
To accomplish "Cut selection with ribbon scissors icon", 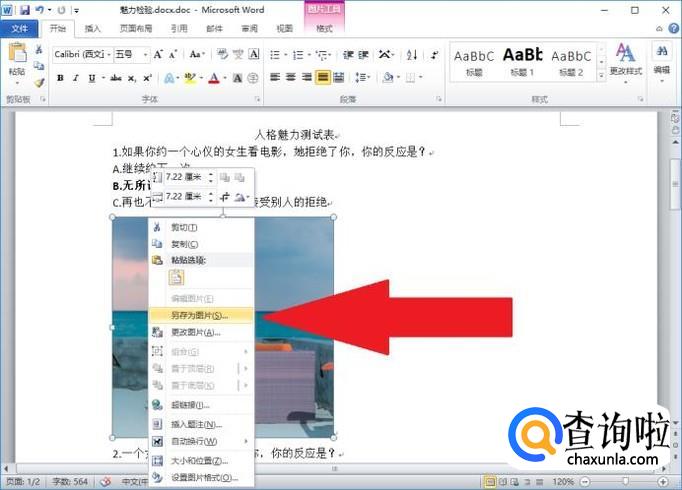I will coord(39,49).
